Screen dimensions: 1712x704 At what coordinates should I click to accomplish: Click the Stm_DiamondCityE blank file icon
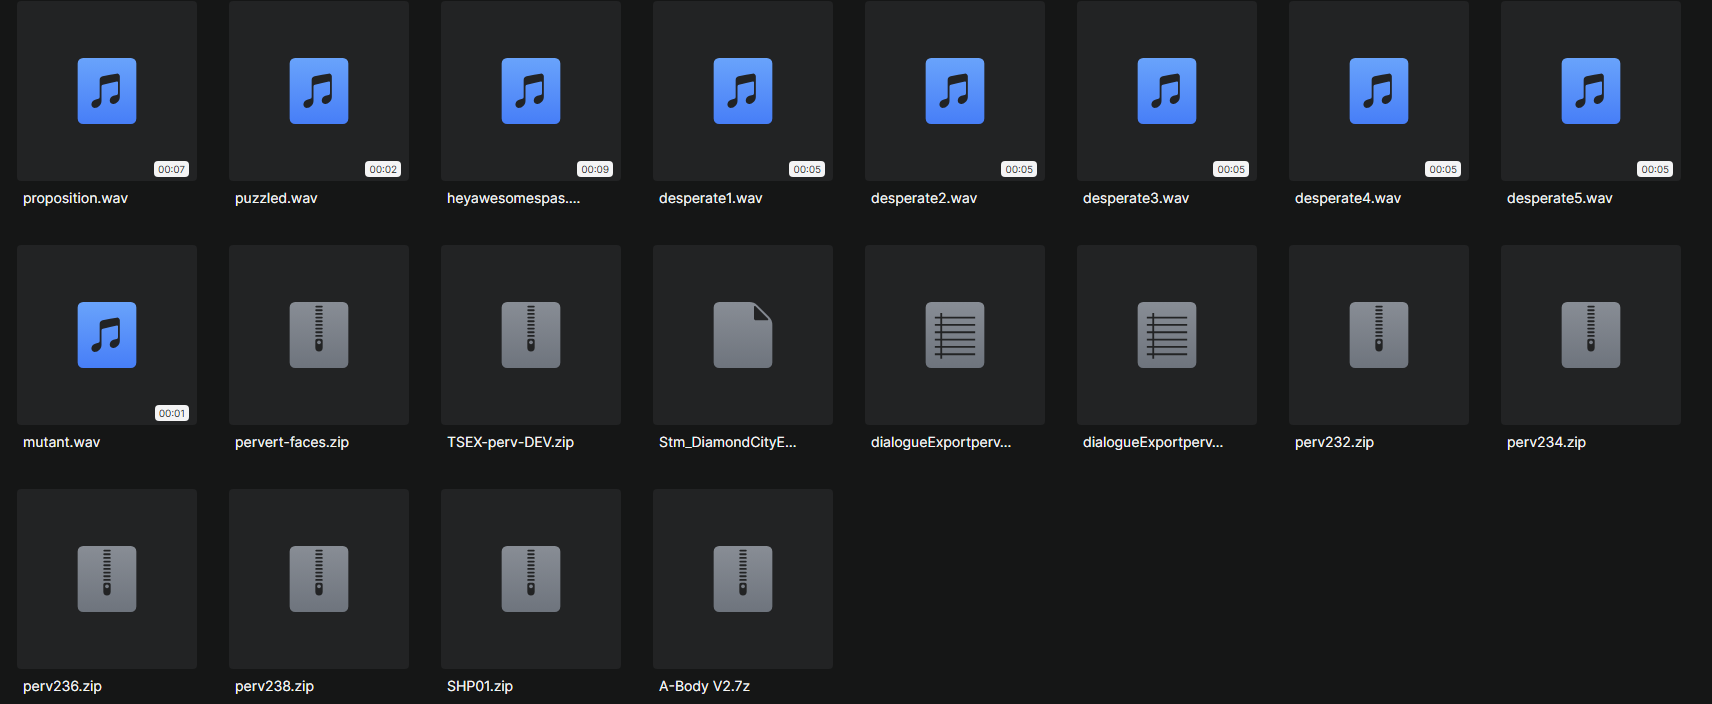[x=743, y=335]
